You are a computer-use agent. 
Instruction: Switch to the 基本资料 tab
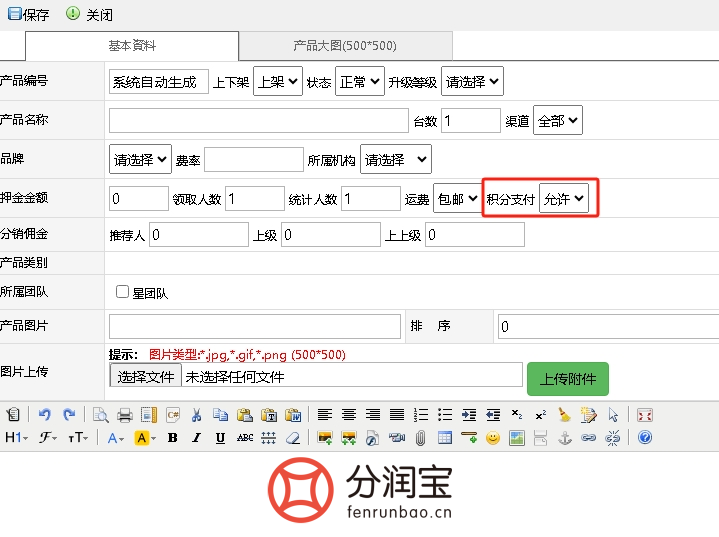(132, 46)
